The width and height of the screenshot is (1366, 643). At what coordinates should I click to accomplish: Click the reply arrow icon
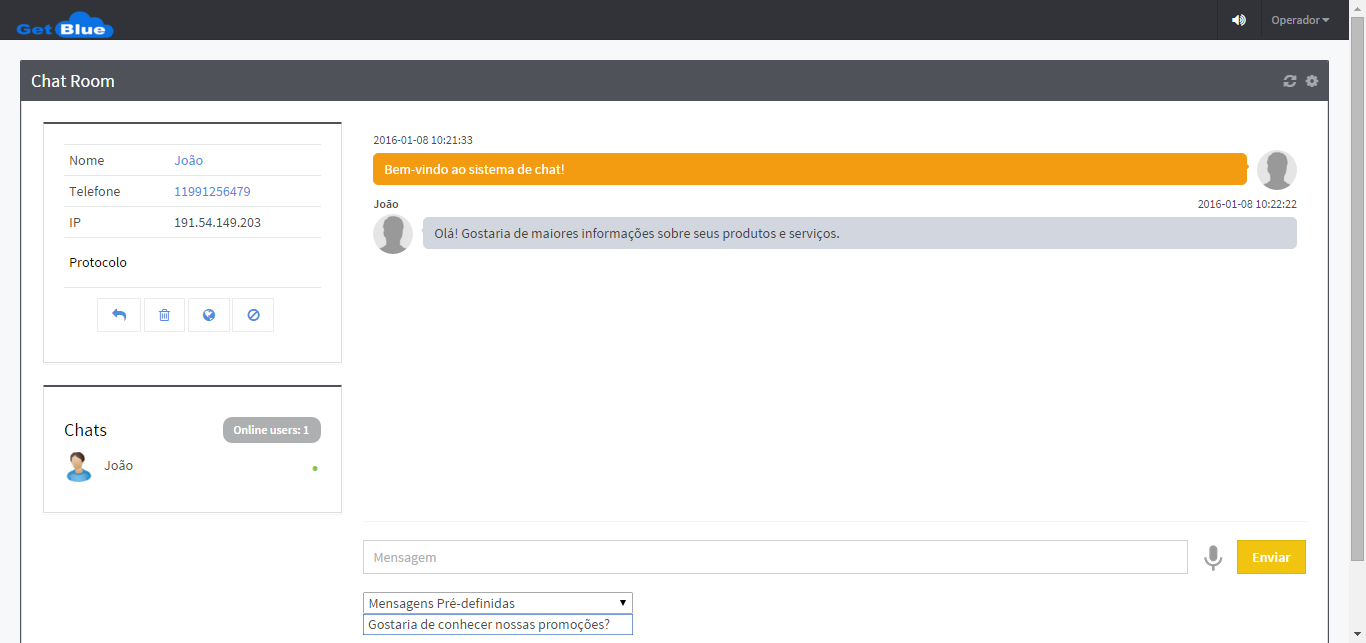coord(119,315)
